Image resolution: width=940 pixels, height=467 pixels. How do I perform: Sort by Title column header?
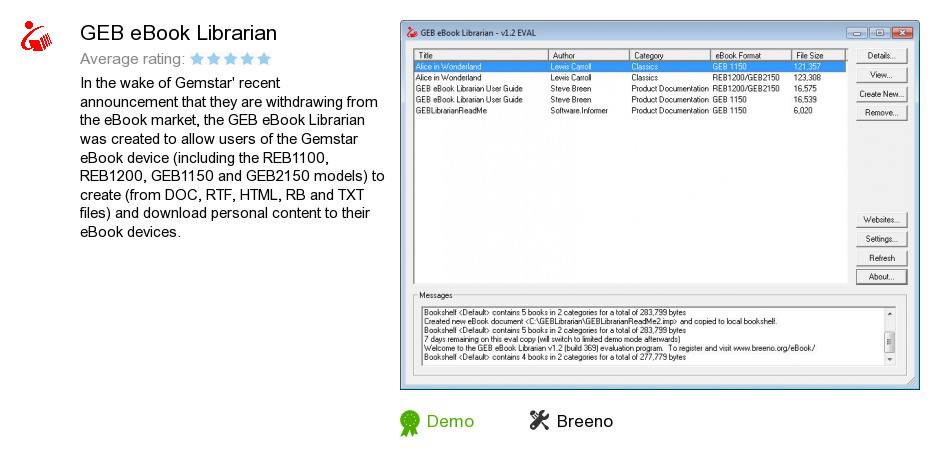[x=481, y=55]
